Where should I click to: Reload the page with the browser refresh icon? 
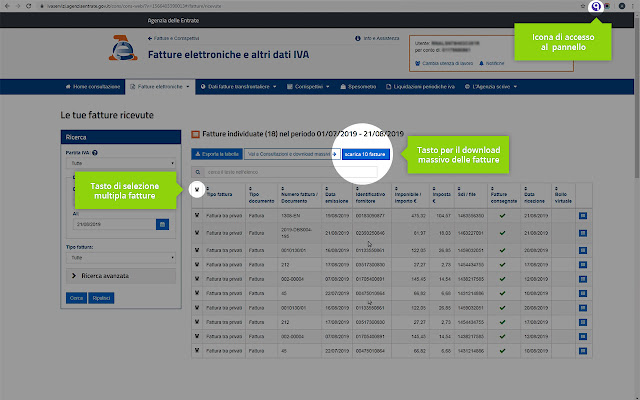(x=29, y=6)
